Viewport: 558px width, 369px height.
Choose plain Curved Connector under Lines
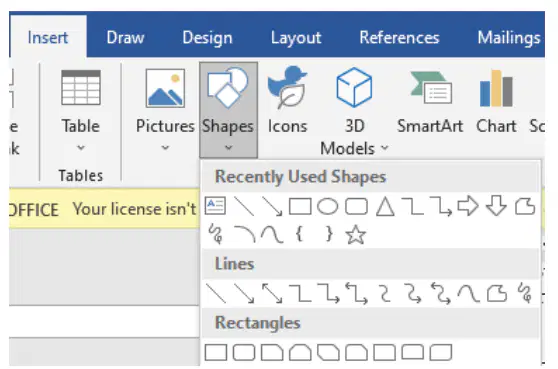click(384, 294)
